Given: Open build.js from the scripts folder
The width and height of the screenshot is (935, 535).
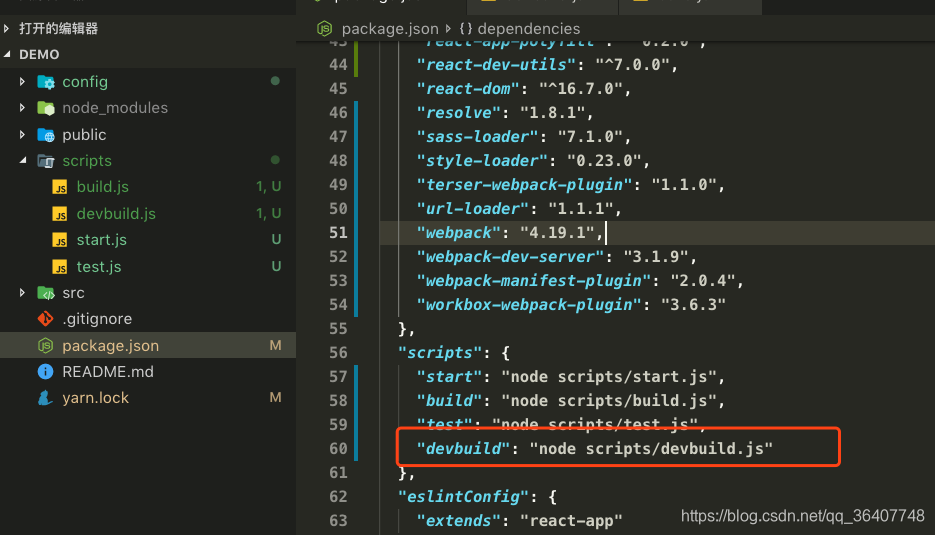Looking at the screenshot, I should tap(103, 187).
